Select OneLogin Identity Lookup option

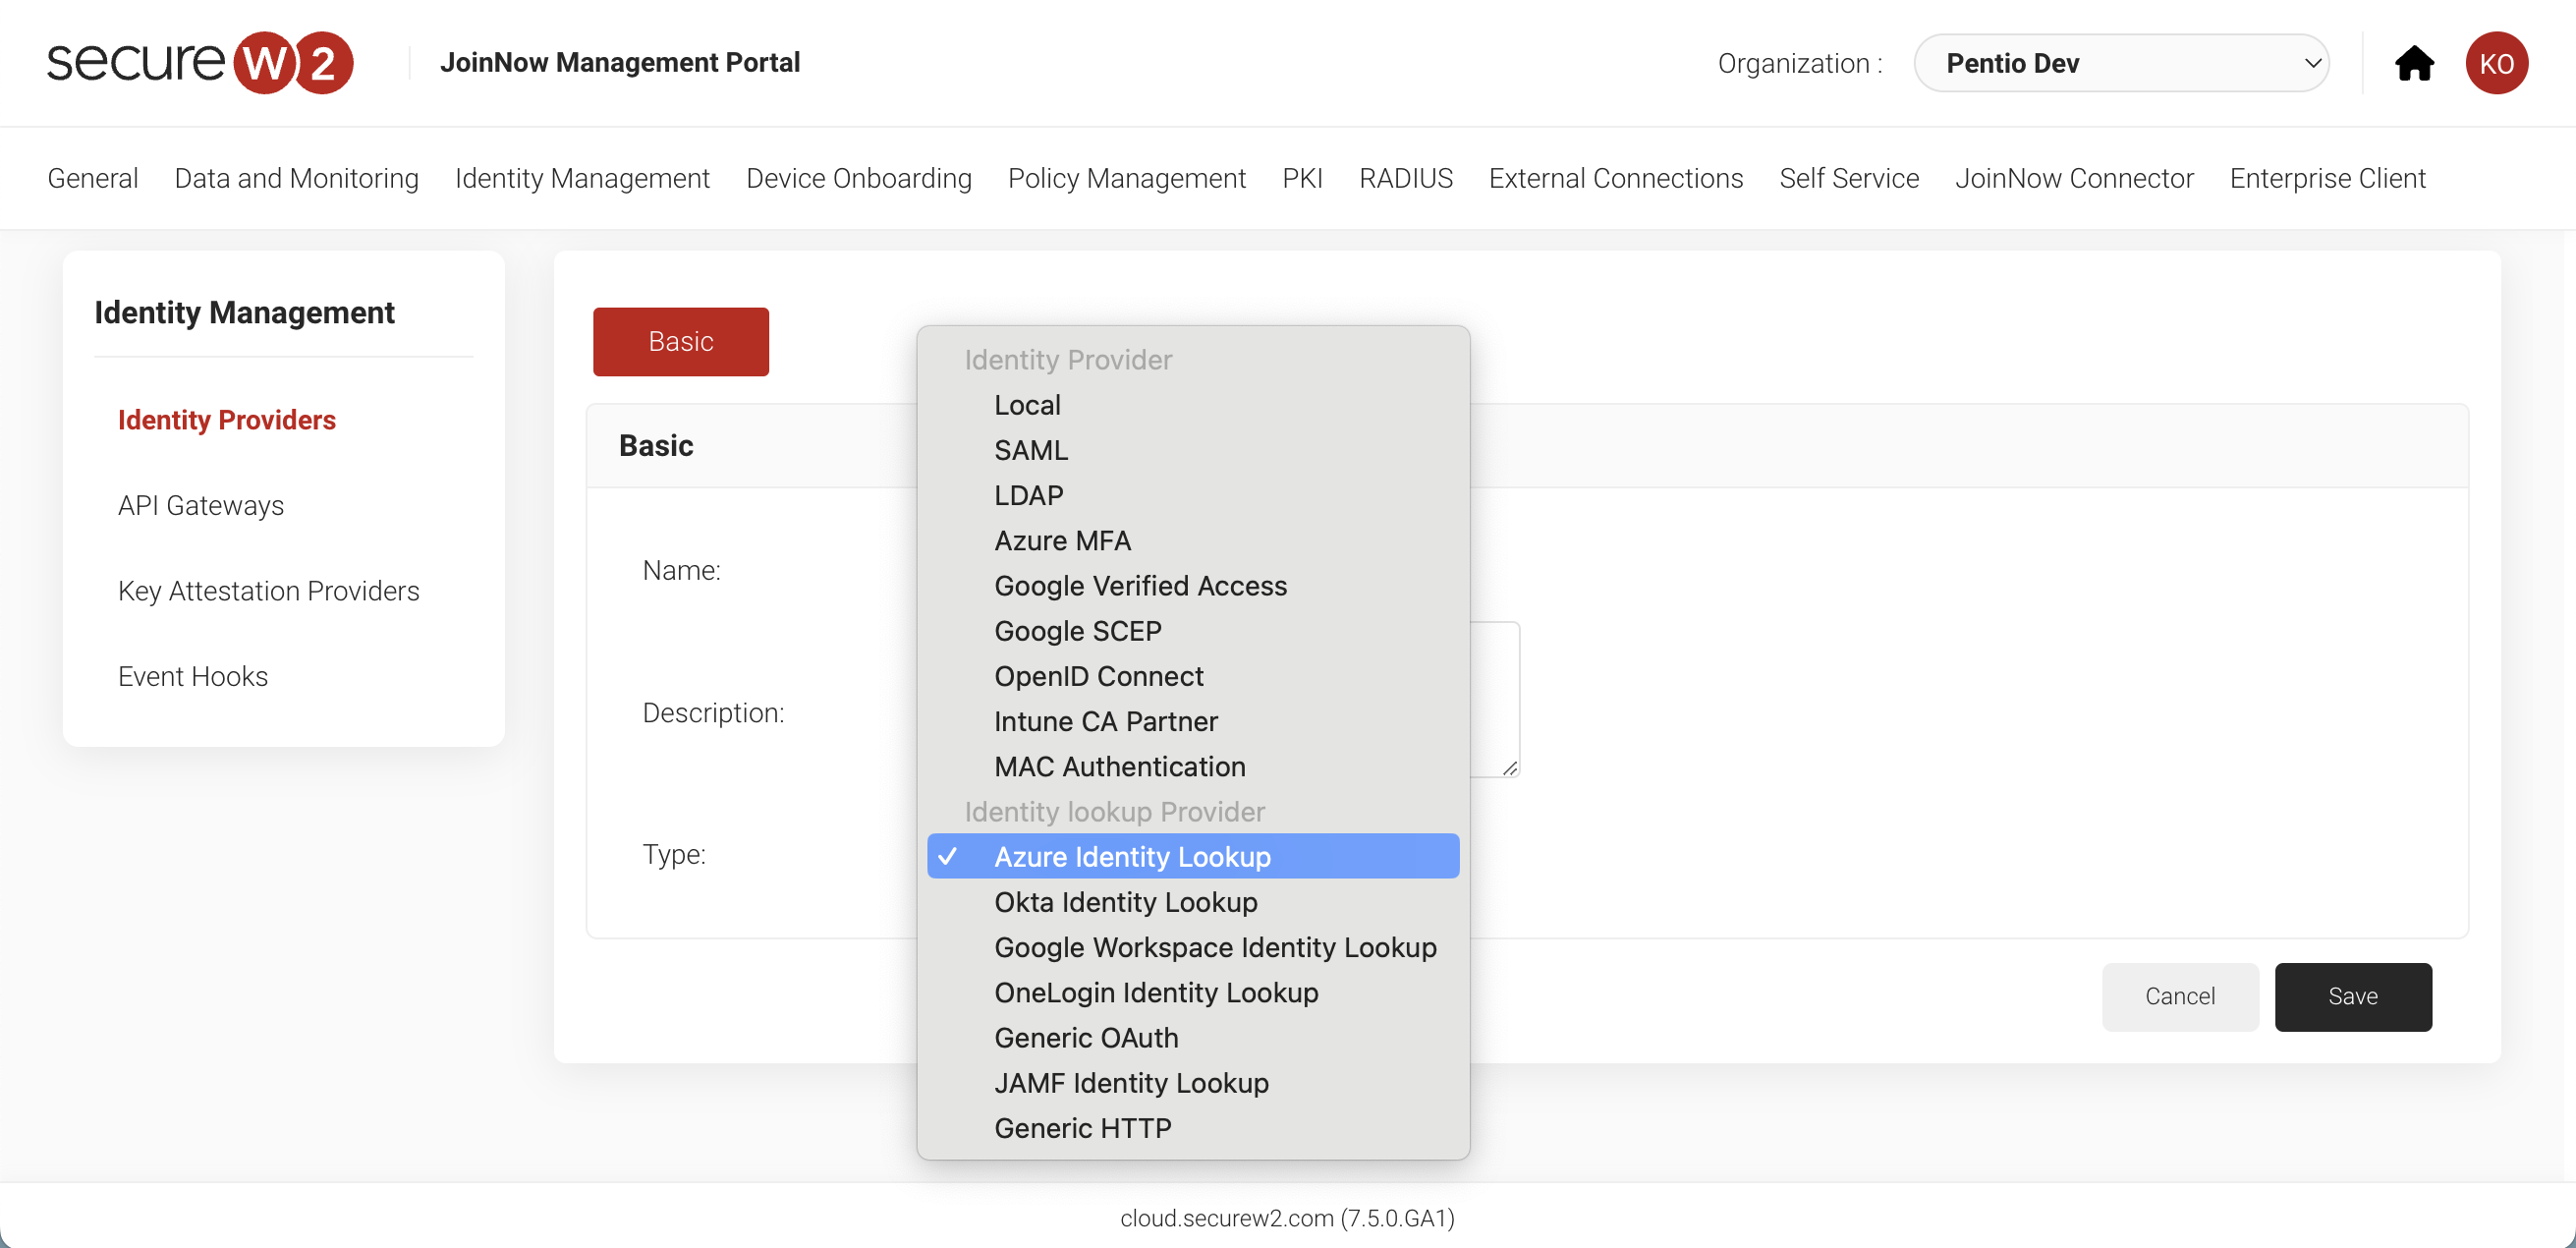coord(1192,992)
